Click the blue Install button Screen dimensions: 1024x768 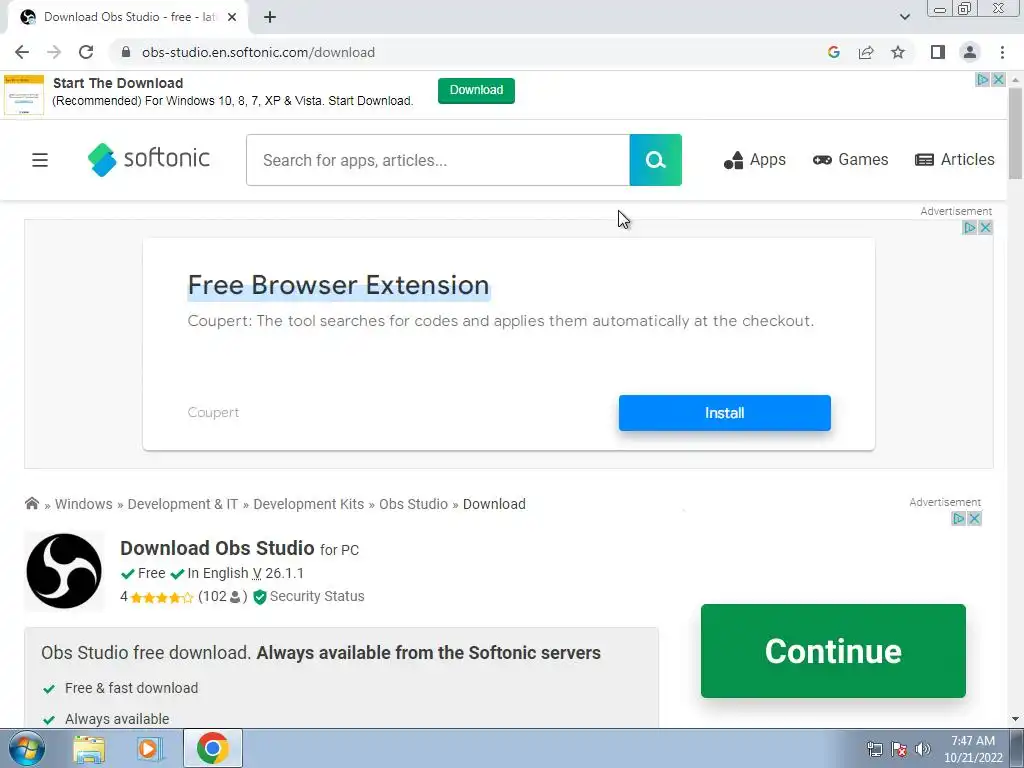pos(724,413)
